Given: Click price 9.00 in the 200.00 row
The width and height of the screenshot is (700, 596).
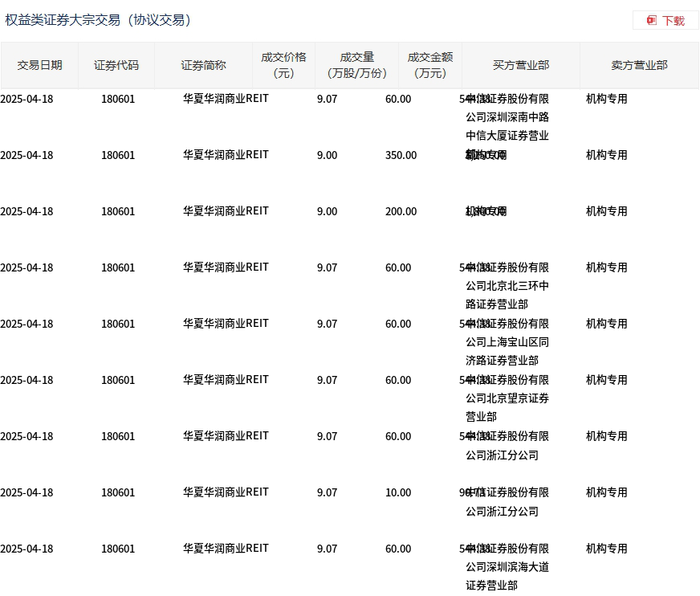Looking at the screenshot, I should [327, 212].
